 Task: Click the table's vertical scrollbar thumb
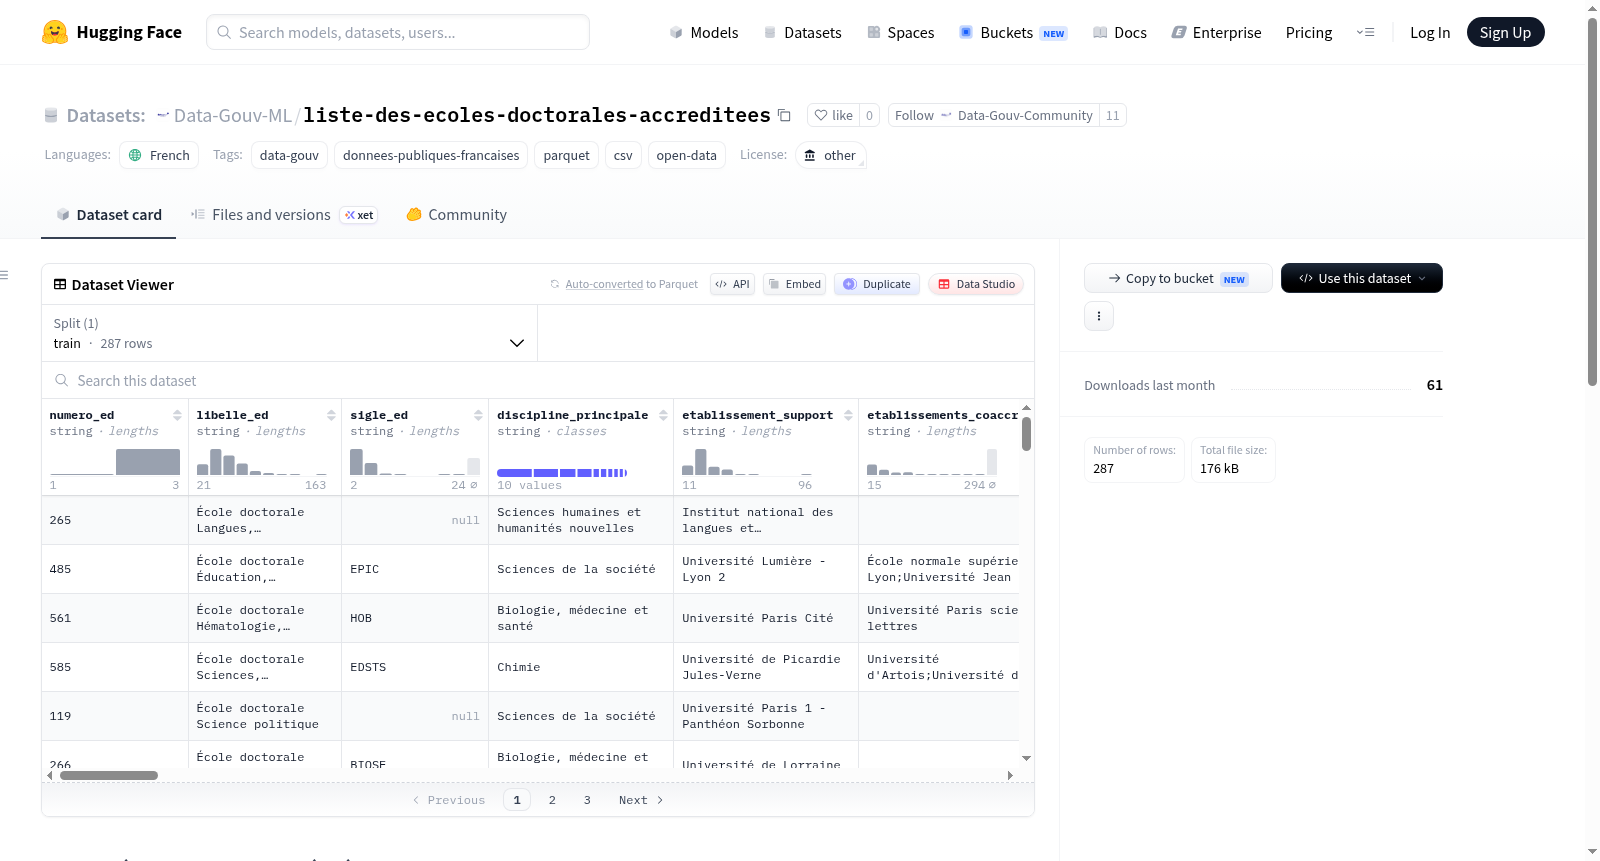click(1026, 434)
